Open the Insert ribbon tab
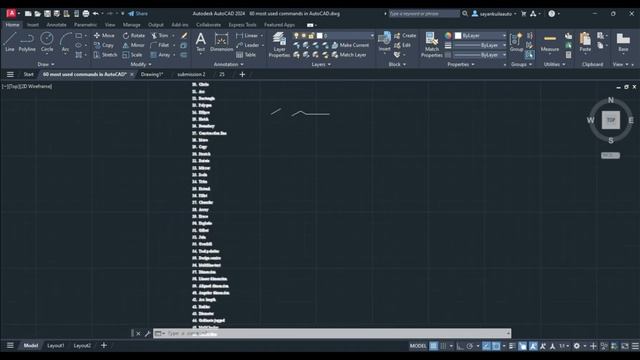This screenshot has height=360, width=640. tap(33, 25)
